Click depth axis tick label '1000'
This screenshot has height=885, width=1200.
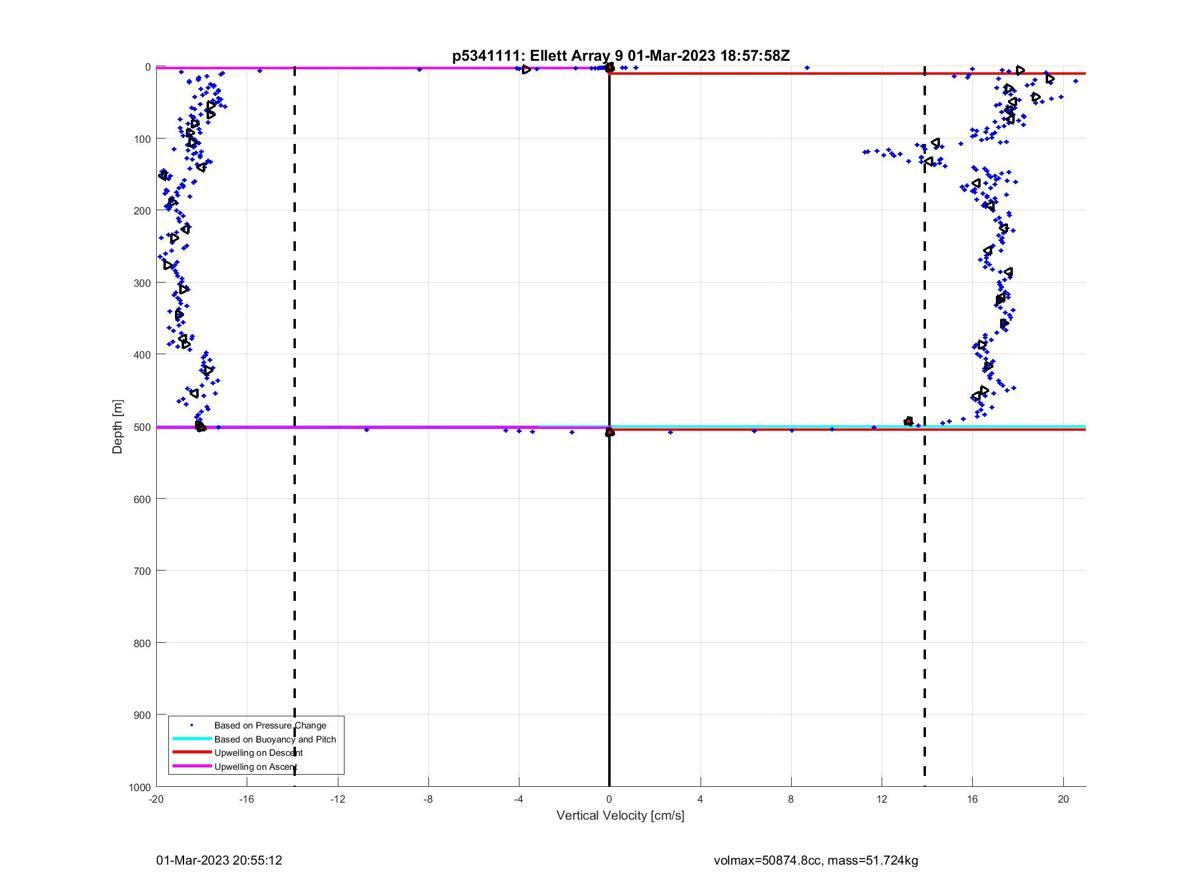coord(139,788)
